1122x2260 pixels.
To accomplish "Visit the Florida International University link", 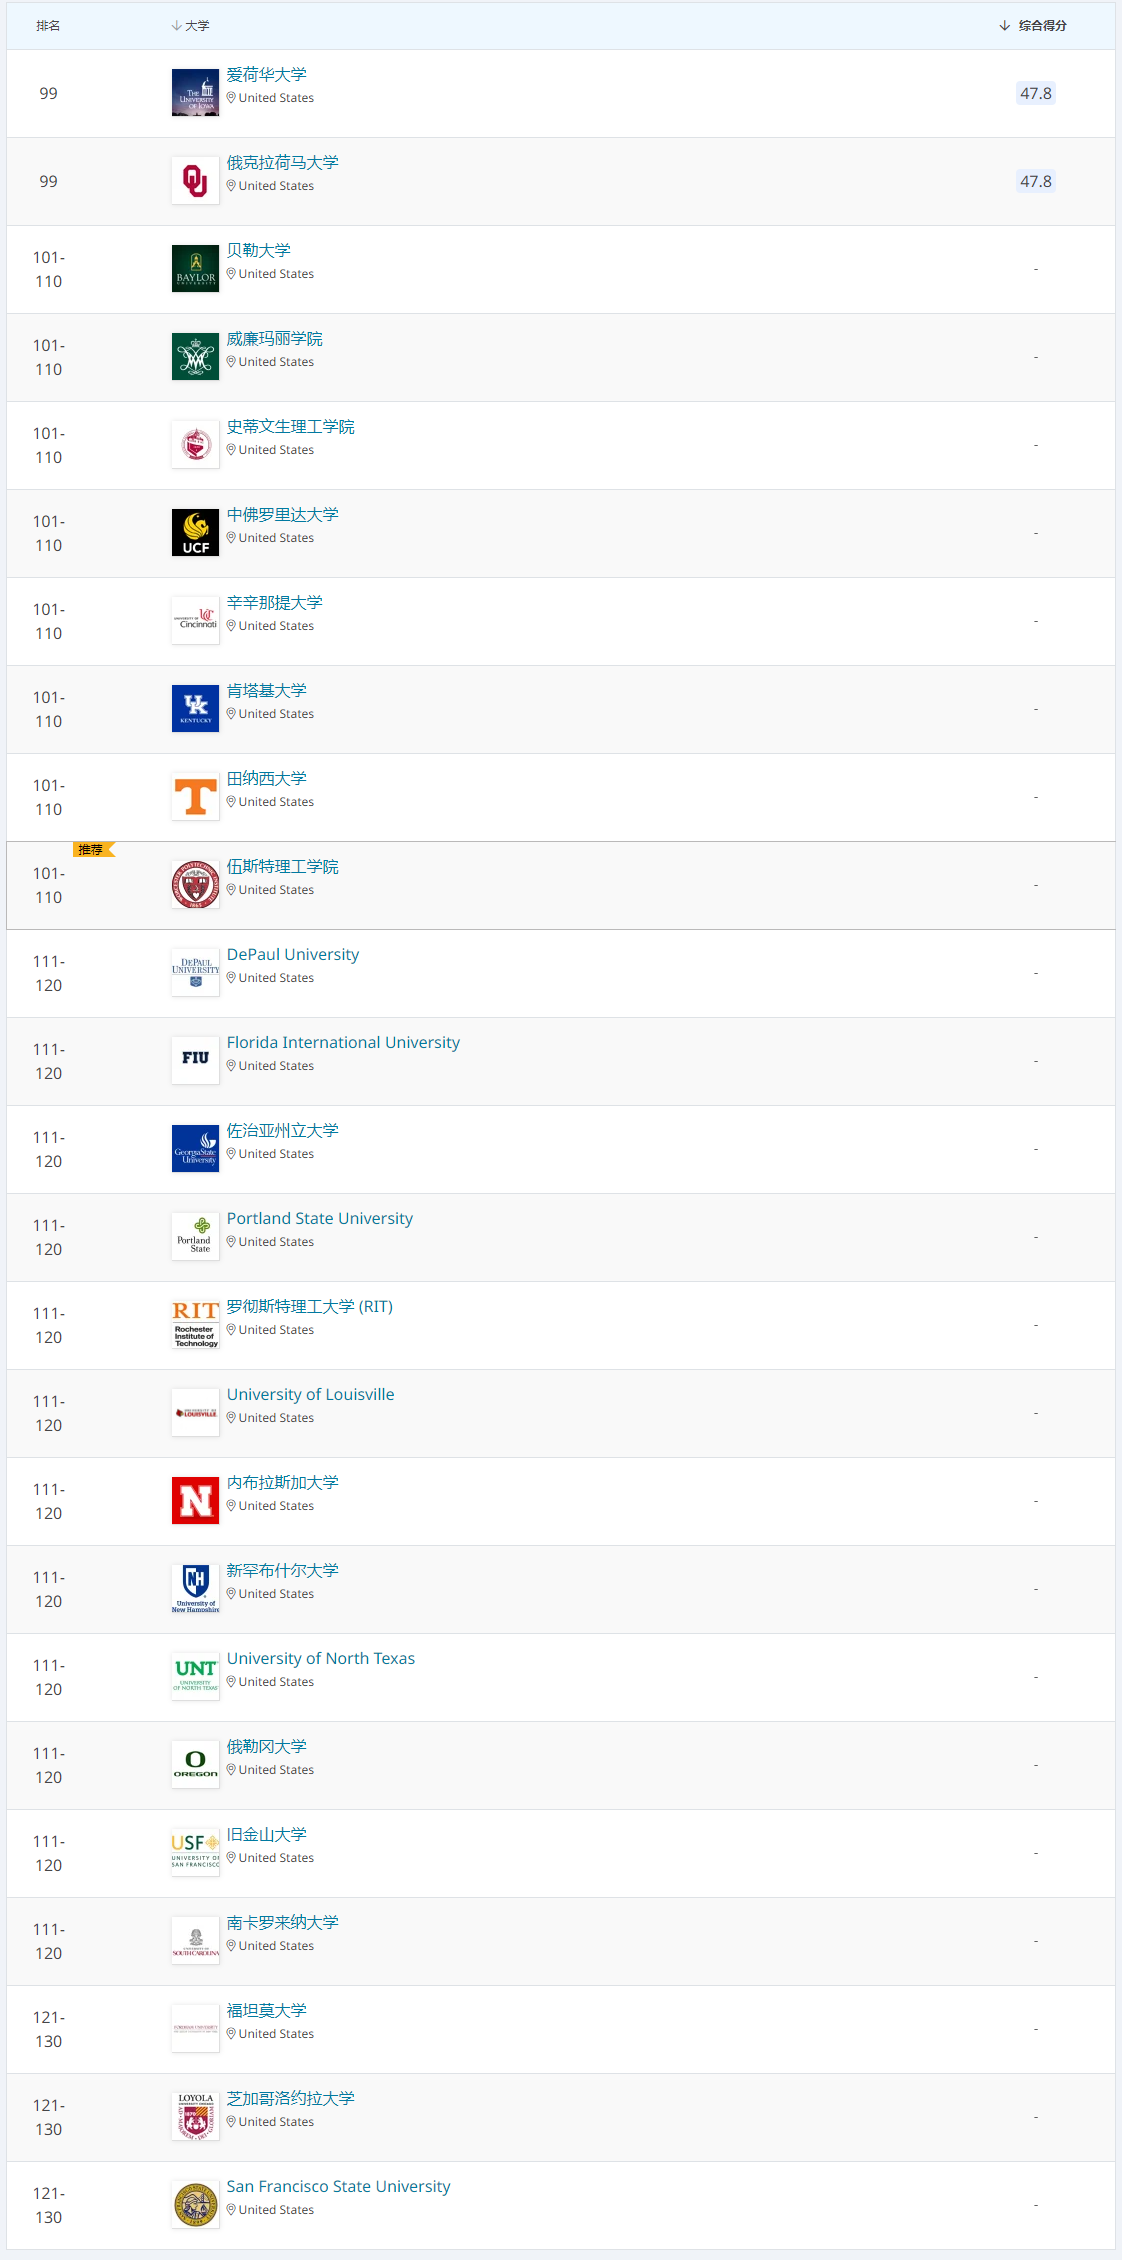I will 344,1043.
